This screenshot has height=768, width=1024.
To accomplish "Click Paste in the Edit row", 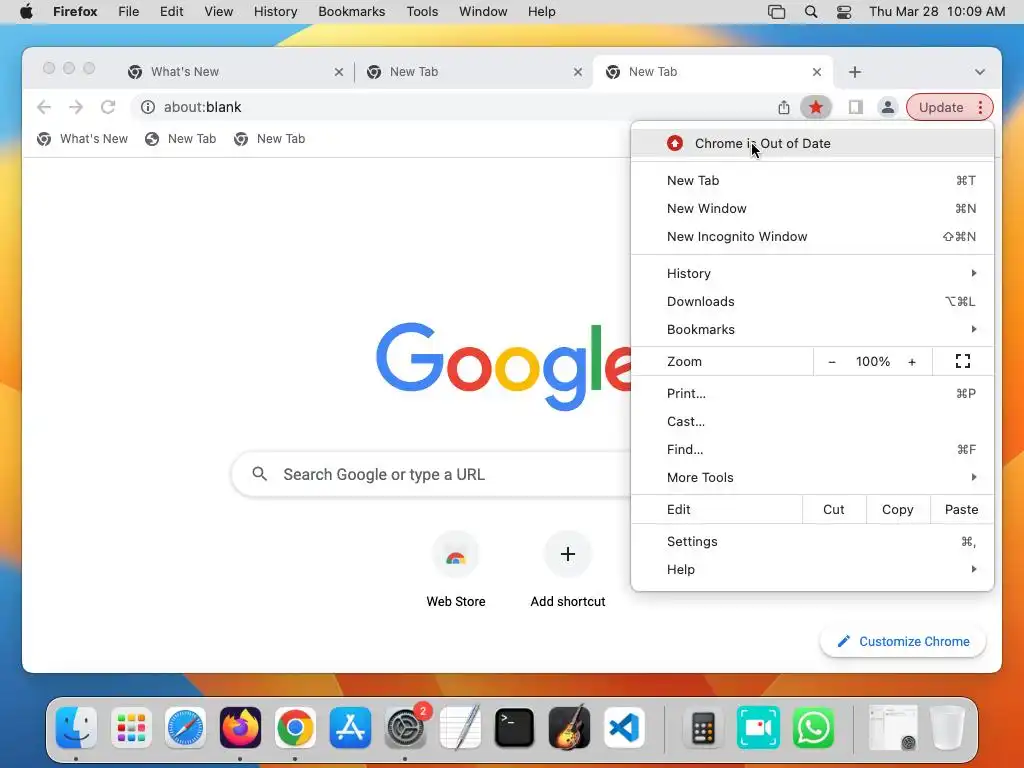I will click(961, 509).
